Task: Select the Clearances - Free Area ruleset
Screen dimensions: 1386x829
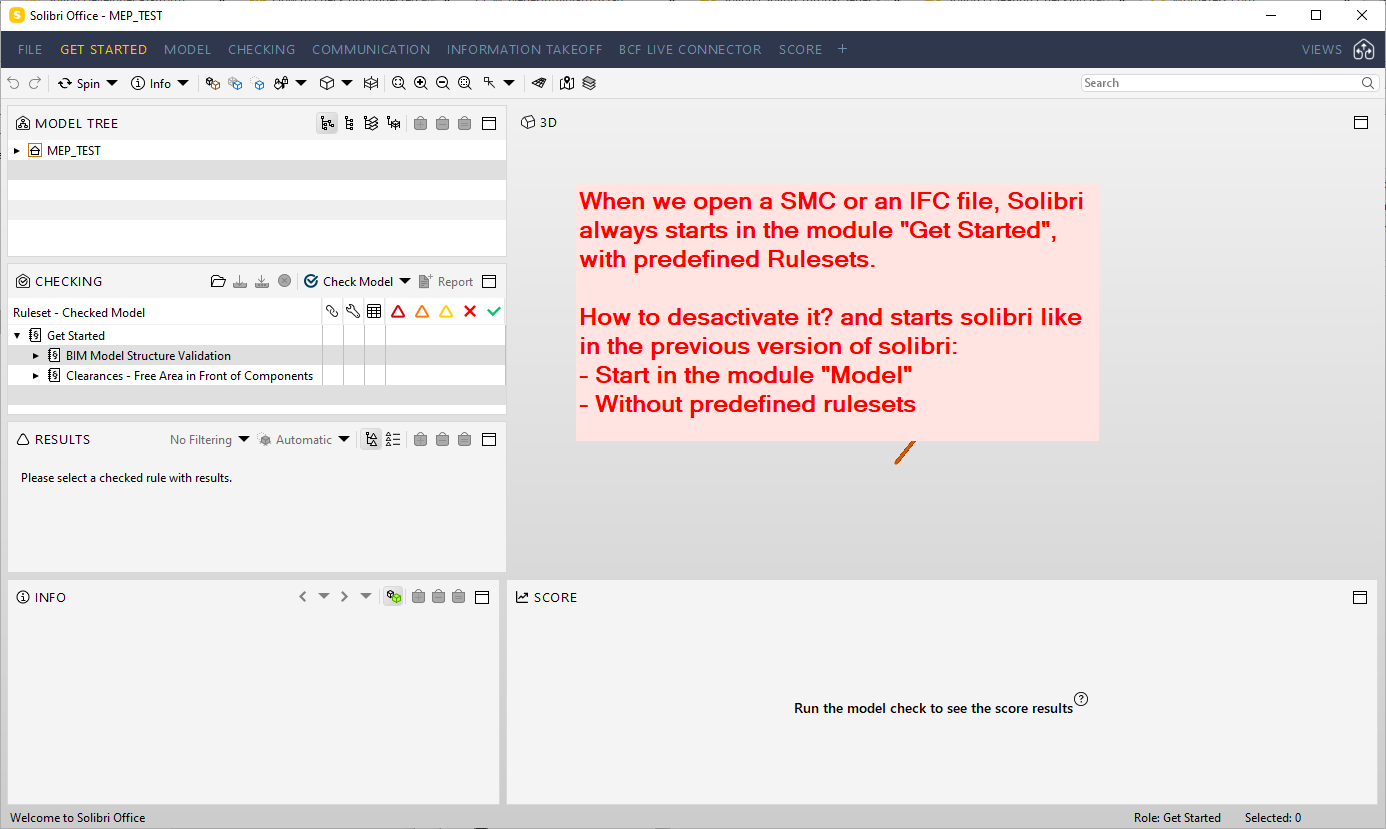Action: pos(189,376)
